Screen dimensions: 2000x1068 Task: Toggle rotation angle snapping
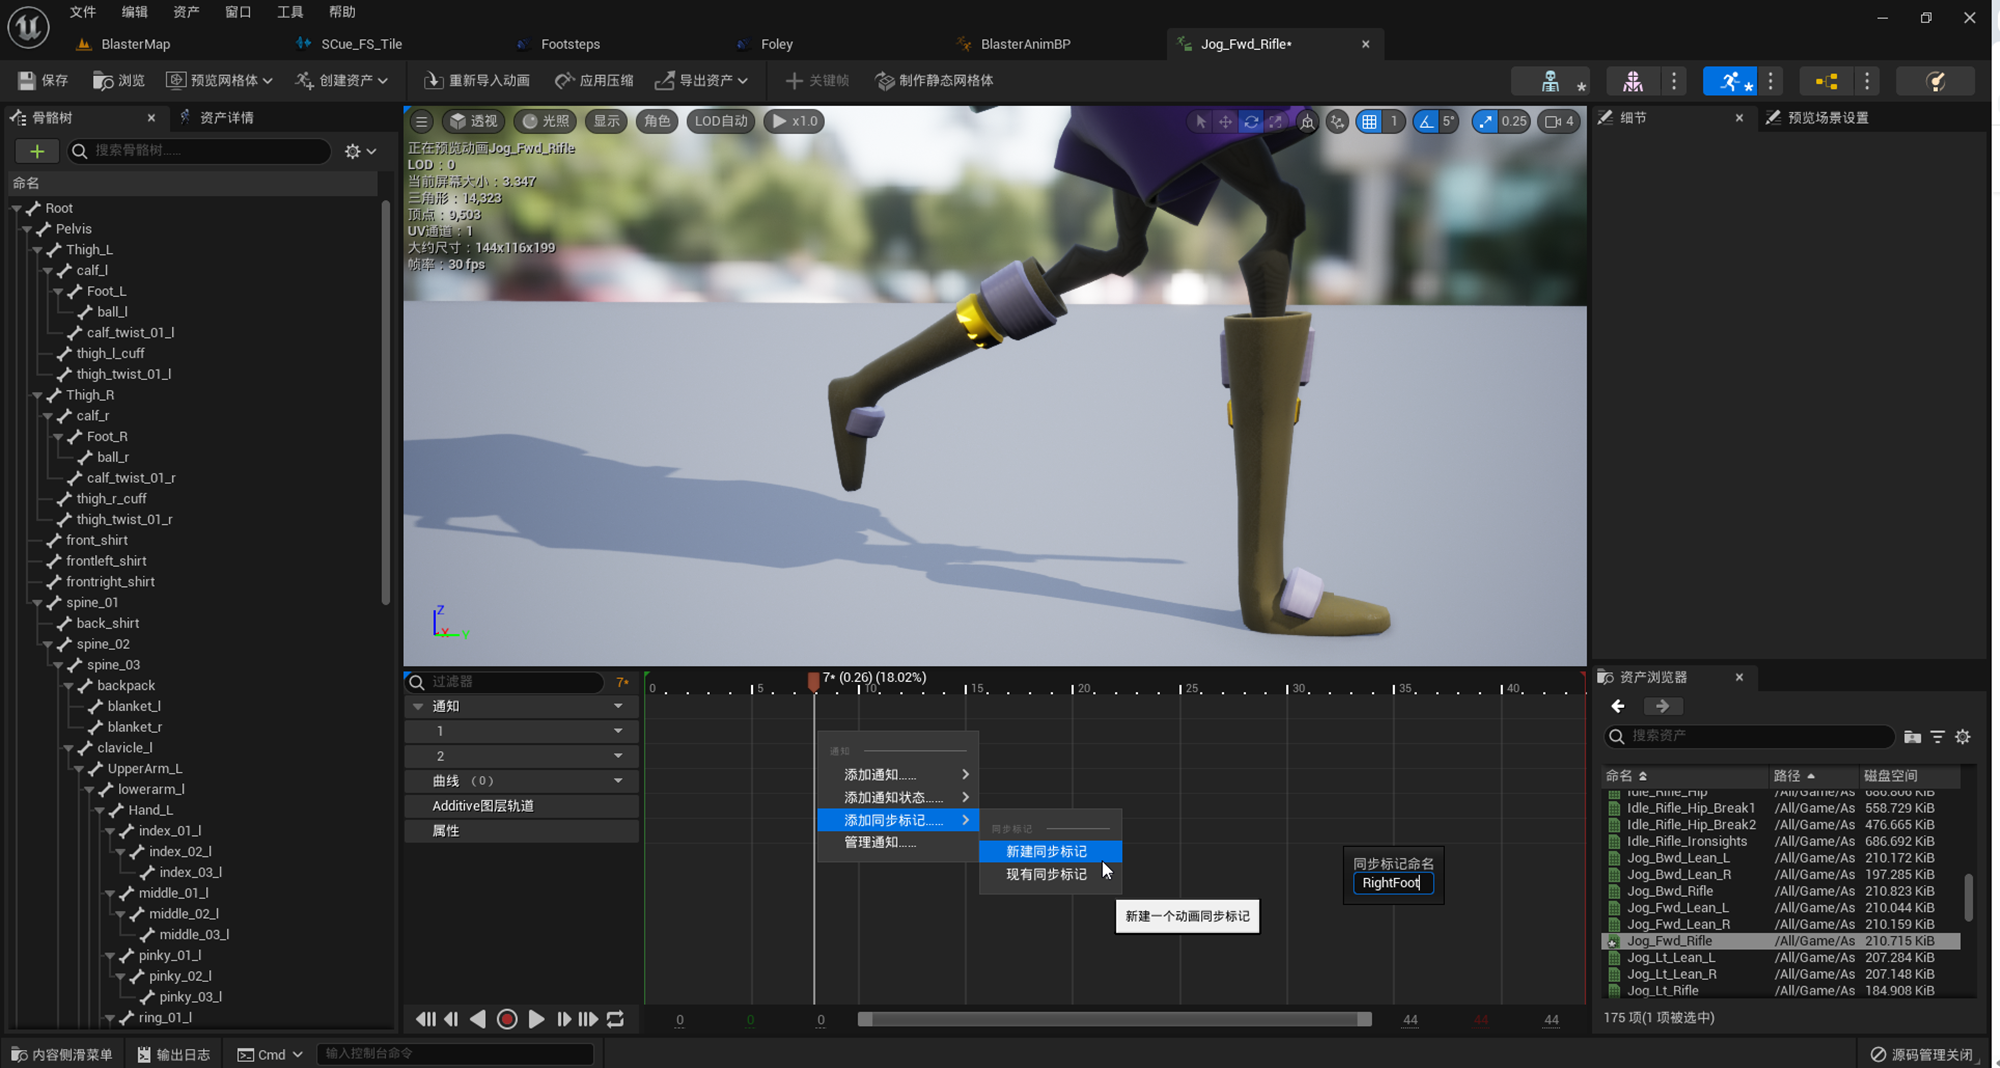click(1426, 121)
